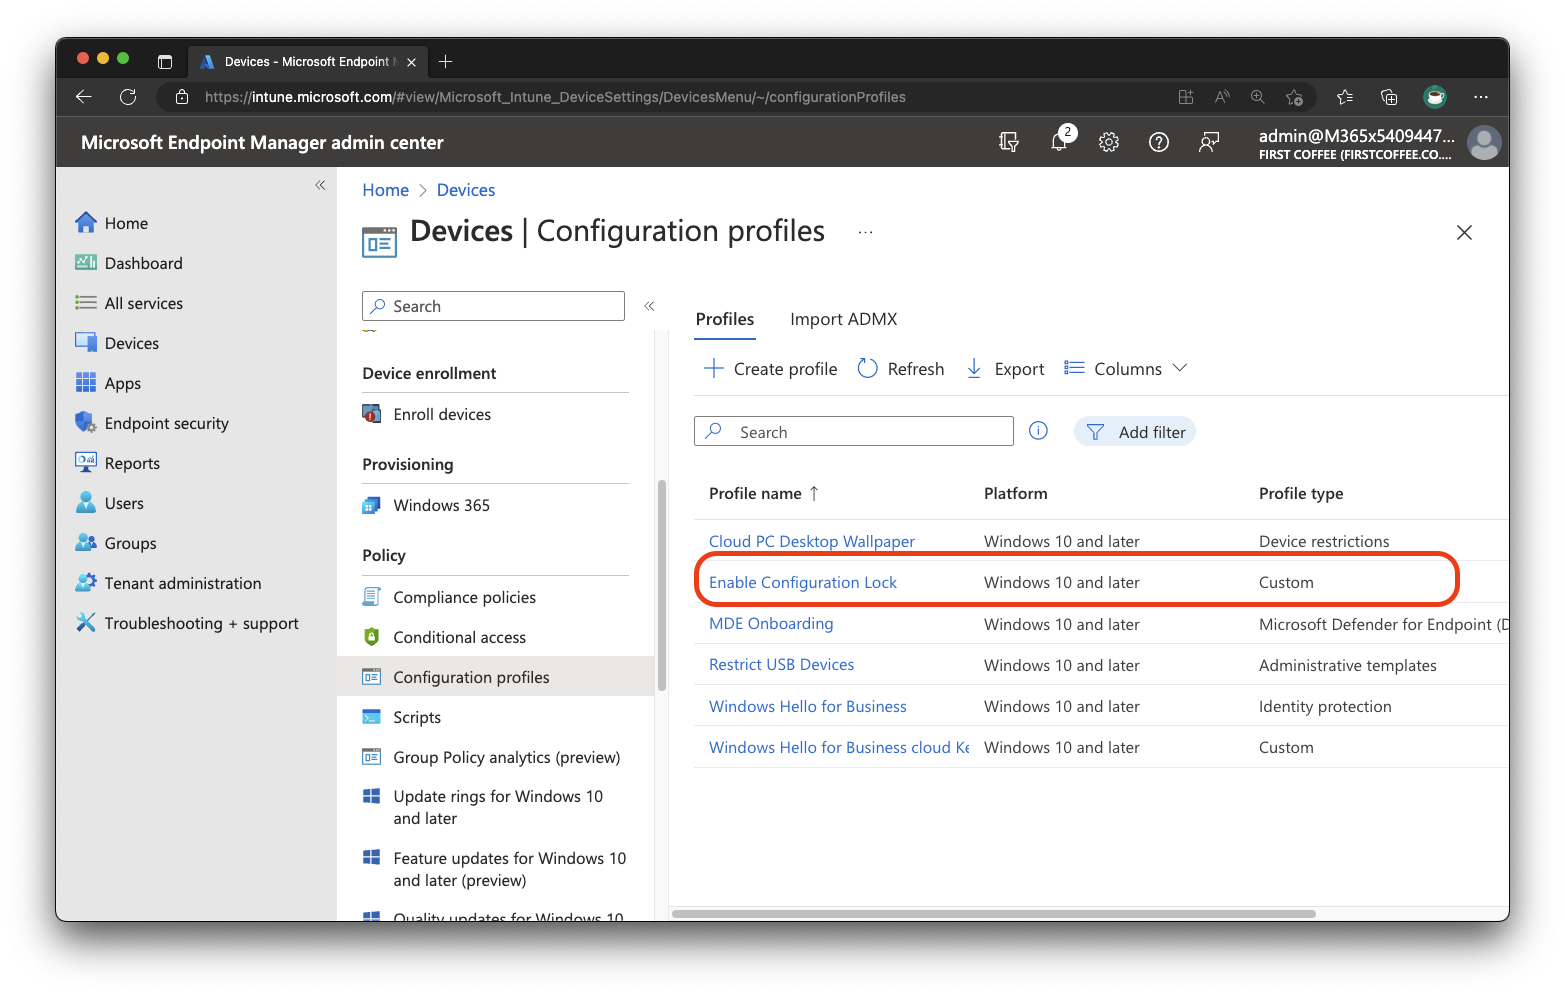The height and width of the screenshot is (995, 1565).
Task: Open the Windows Hello for Business profile
Action: click(x=807, y=705)
